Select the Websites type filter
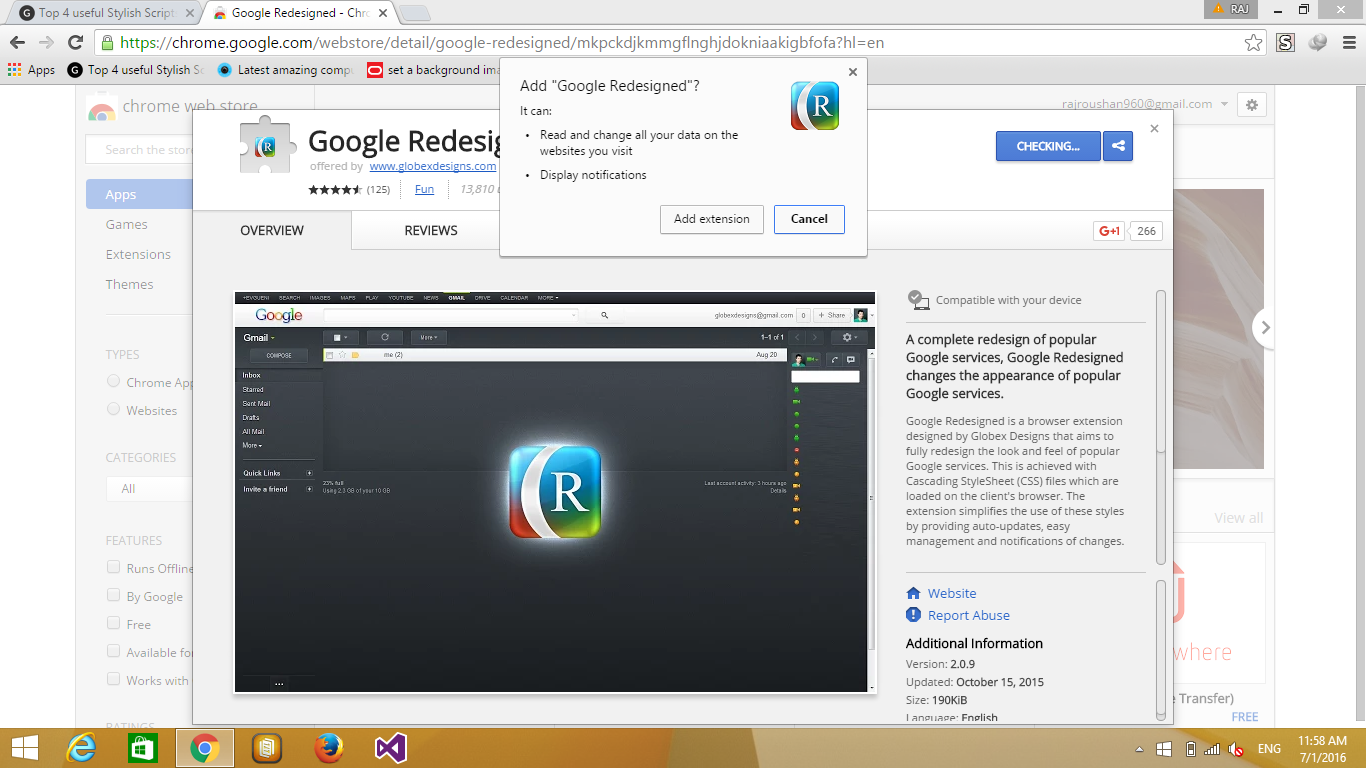The width and height of the screenshot is (1366, 768). pos(113,409)
